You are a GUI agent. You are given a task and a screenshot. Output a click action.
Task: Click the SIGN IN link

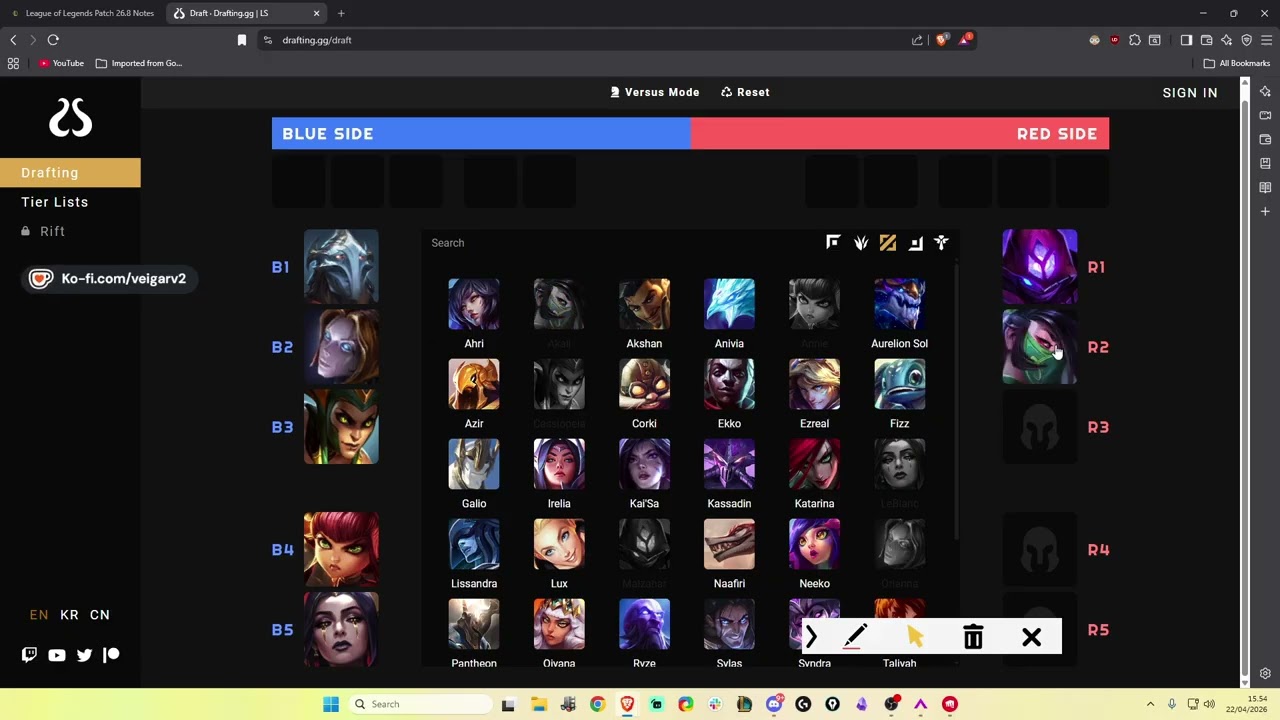[1190, 93]
